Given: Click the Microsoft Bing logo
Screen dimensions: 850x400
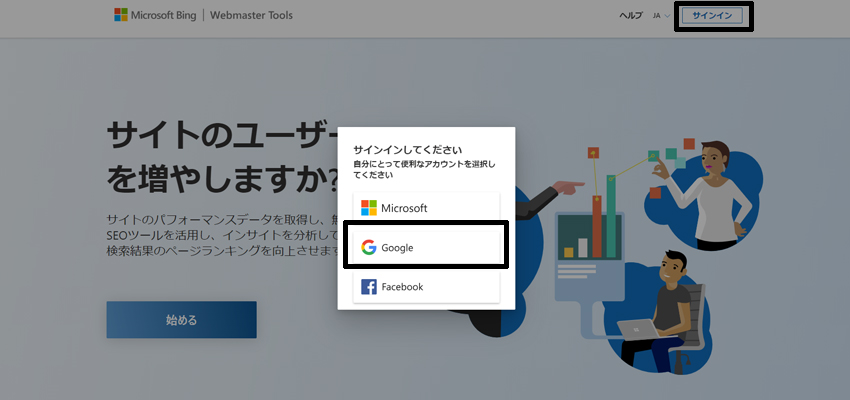Looking at the screenshot, I should tap(155, 15).
